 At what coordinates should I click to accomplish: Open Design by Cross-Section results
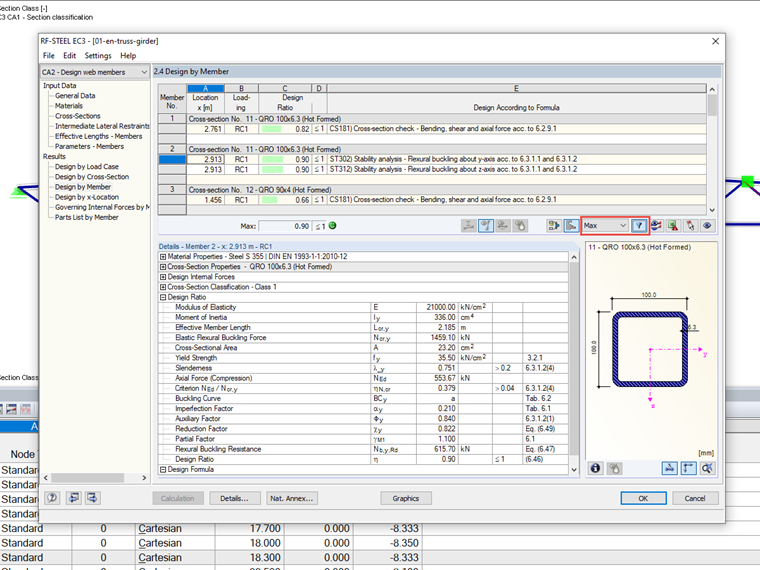[x=92, y=177]
